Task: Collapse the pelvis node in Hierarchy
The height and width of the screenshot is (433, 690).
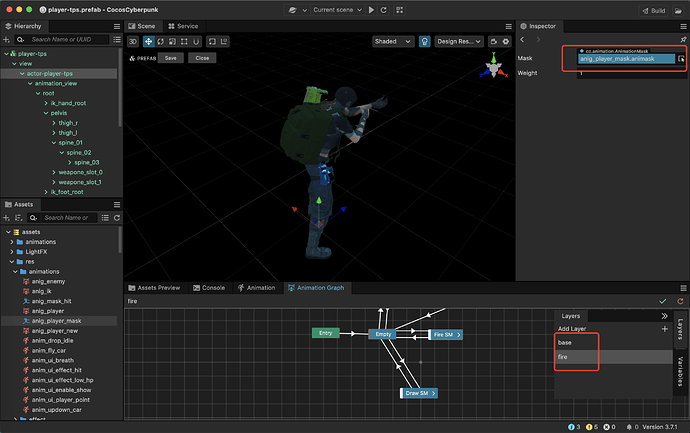Action: 46,113
